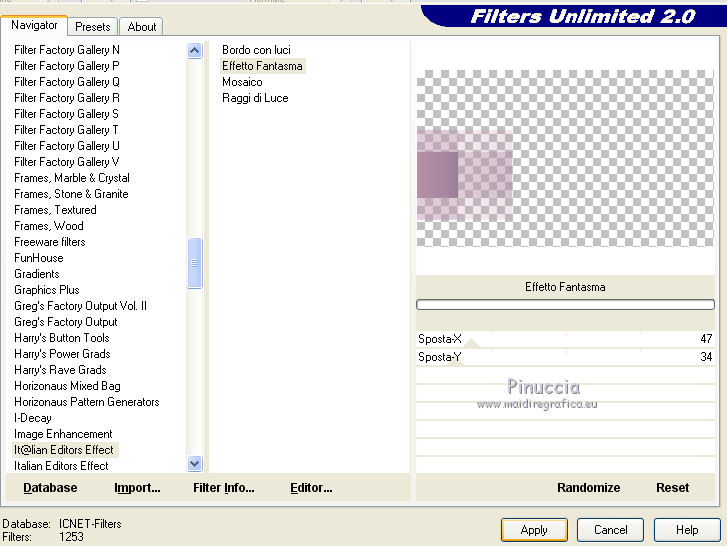727x546 pixels.
Task: Open the Editor... button
Action: [311, 488]
